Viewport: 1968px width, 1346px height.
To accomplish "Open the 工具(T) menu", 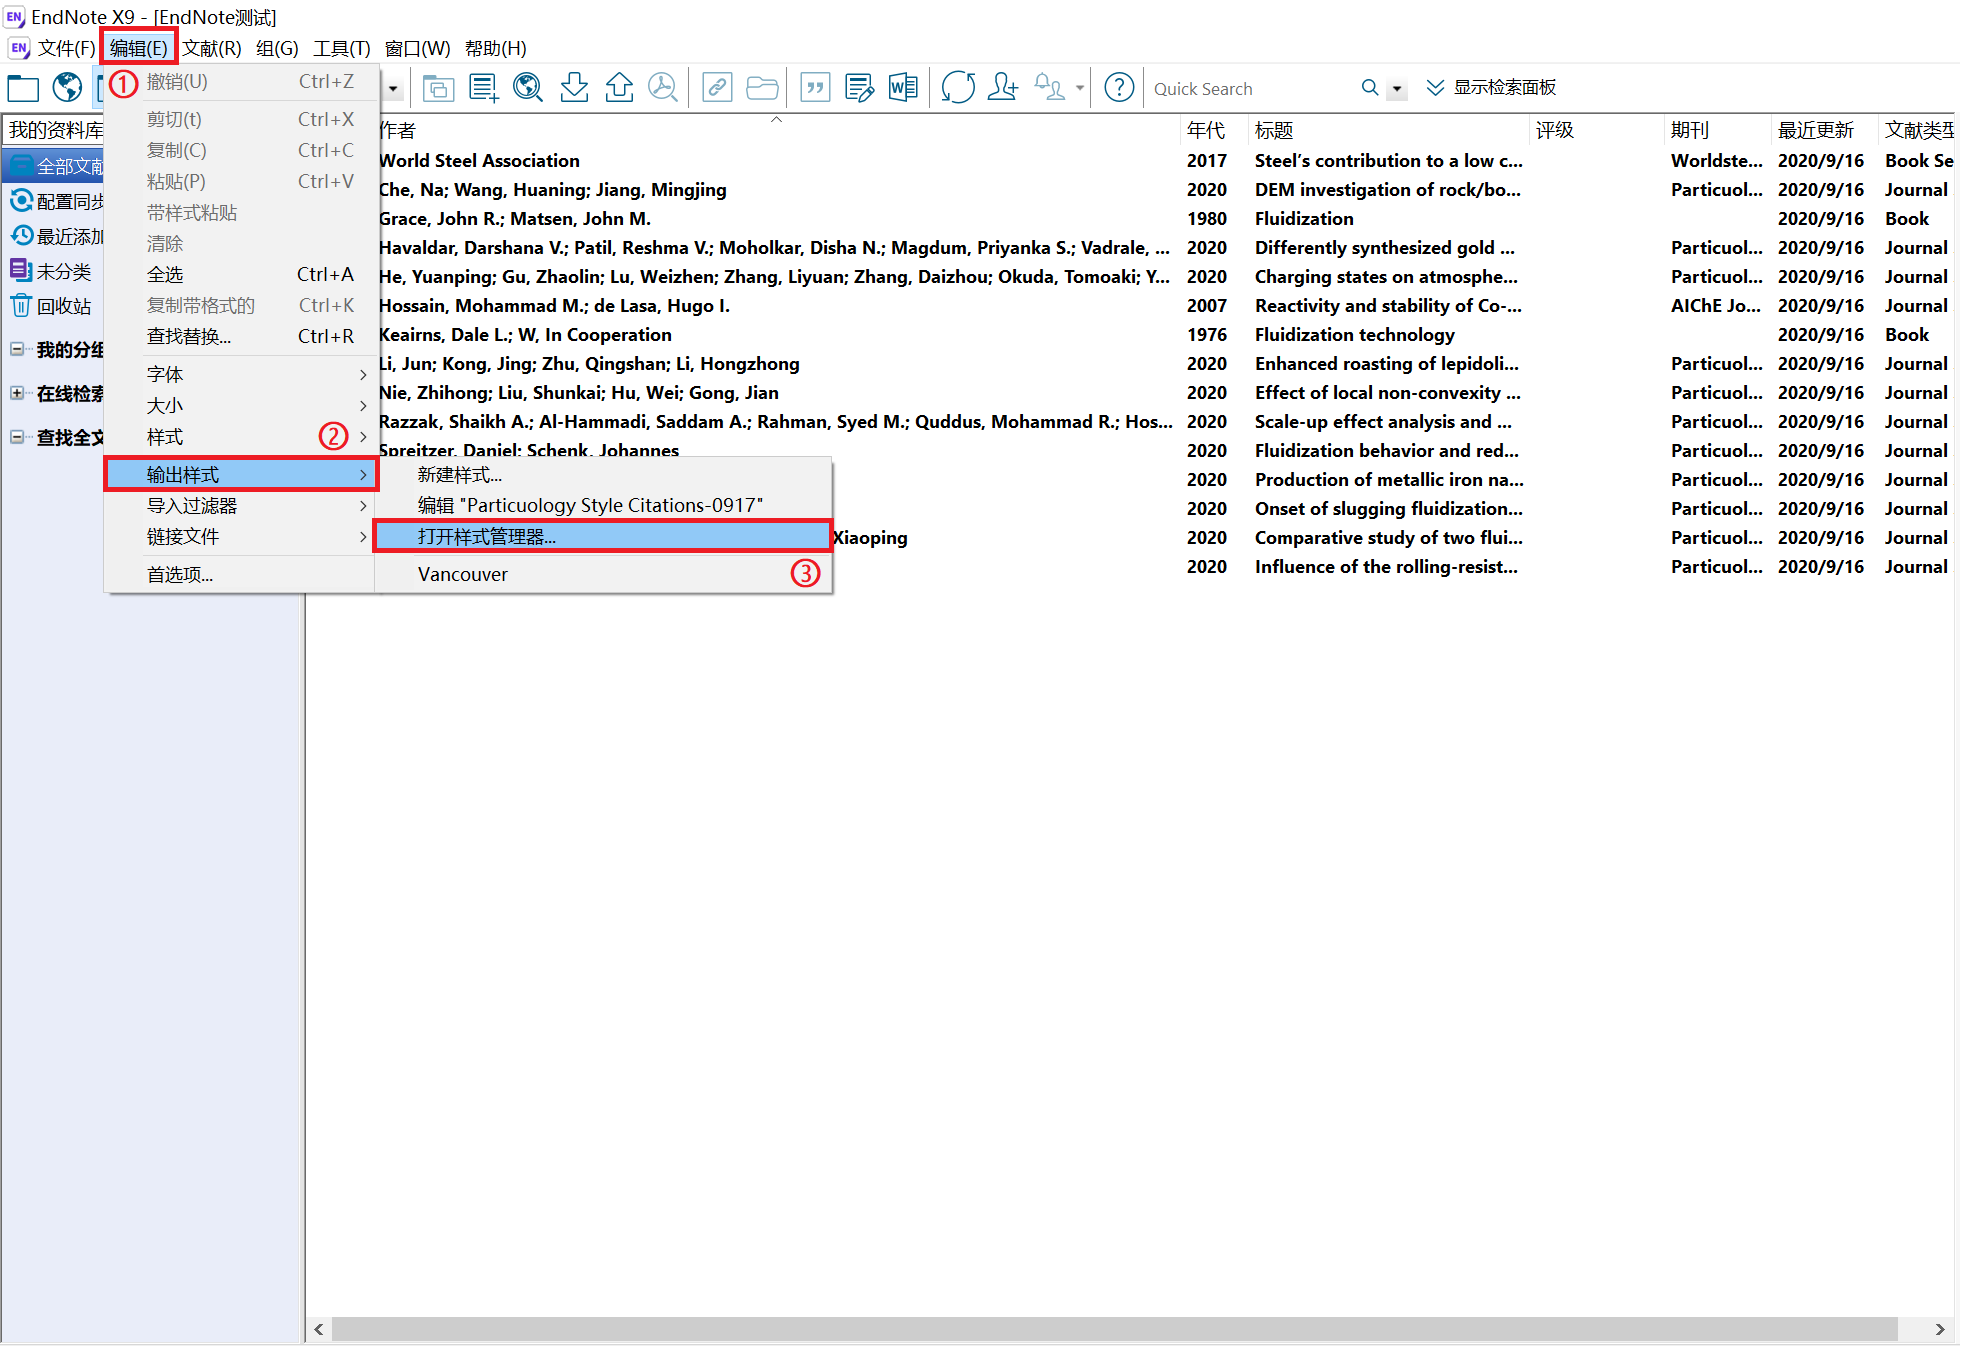I will pyautogui.click(x=341, y=48).
